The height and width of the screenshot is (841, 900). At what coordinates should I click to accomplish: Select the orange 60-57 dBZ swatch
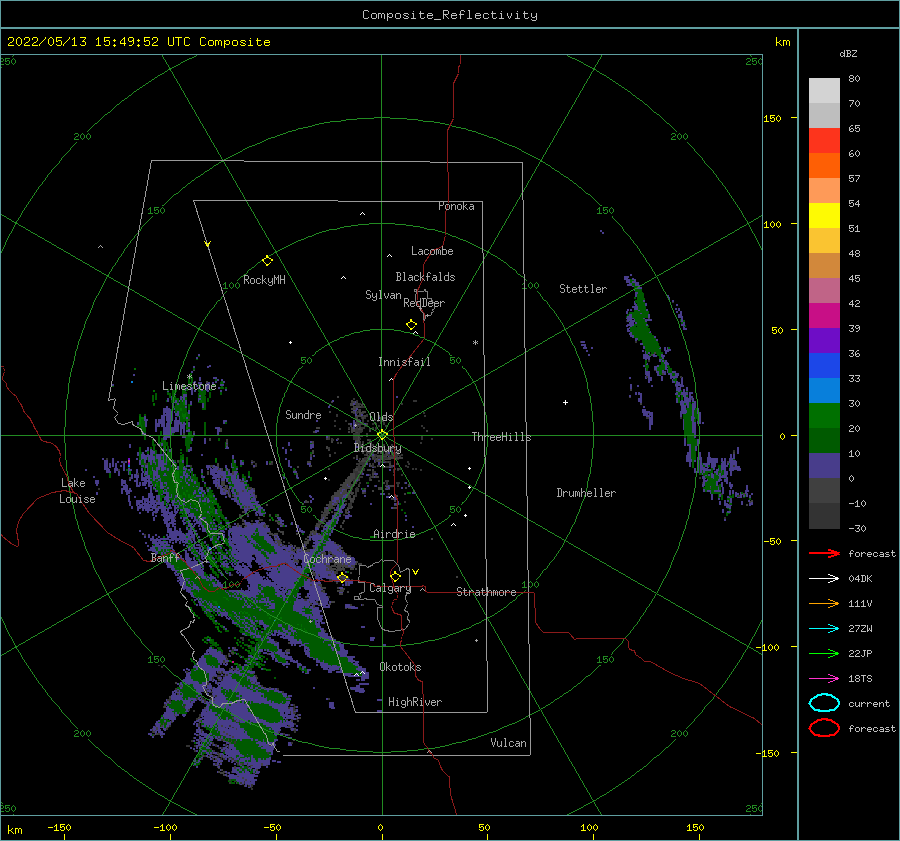point(824,166)
